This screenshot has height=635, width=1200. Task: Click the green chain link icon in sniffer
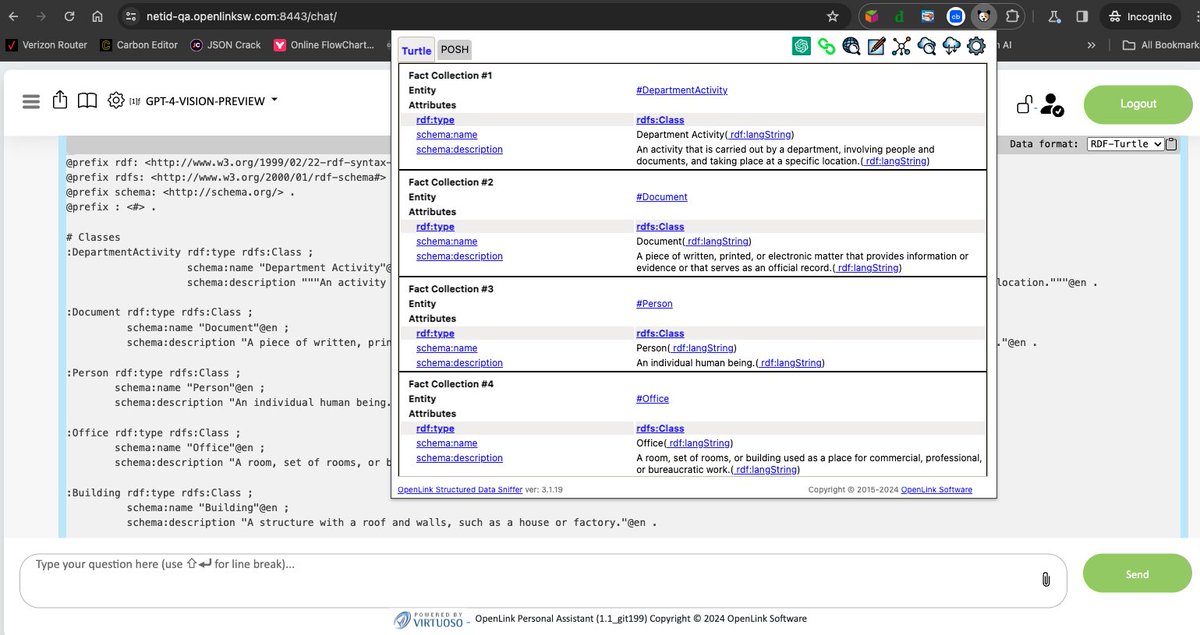coord(826,46)
